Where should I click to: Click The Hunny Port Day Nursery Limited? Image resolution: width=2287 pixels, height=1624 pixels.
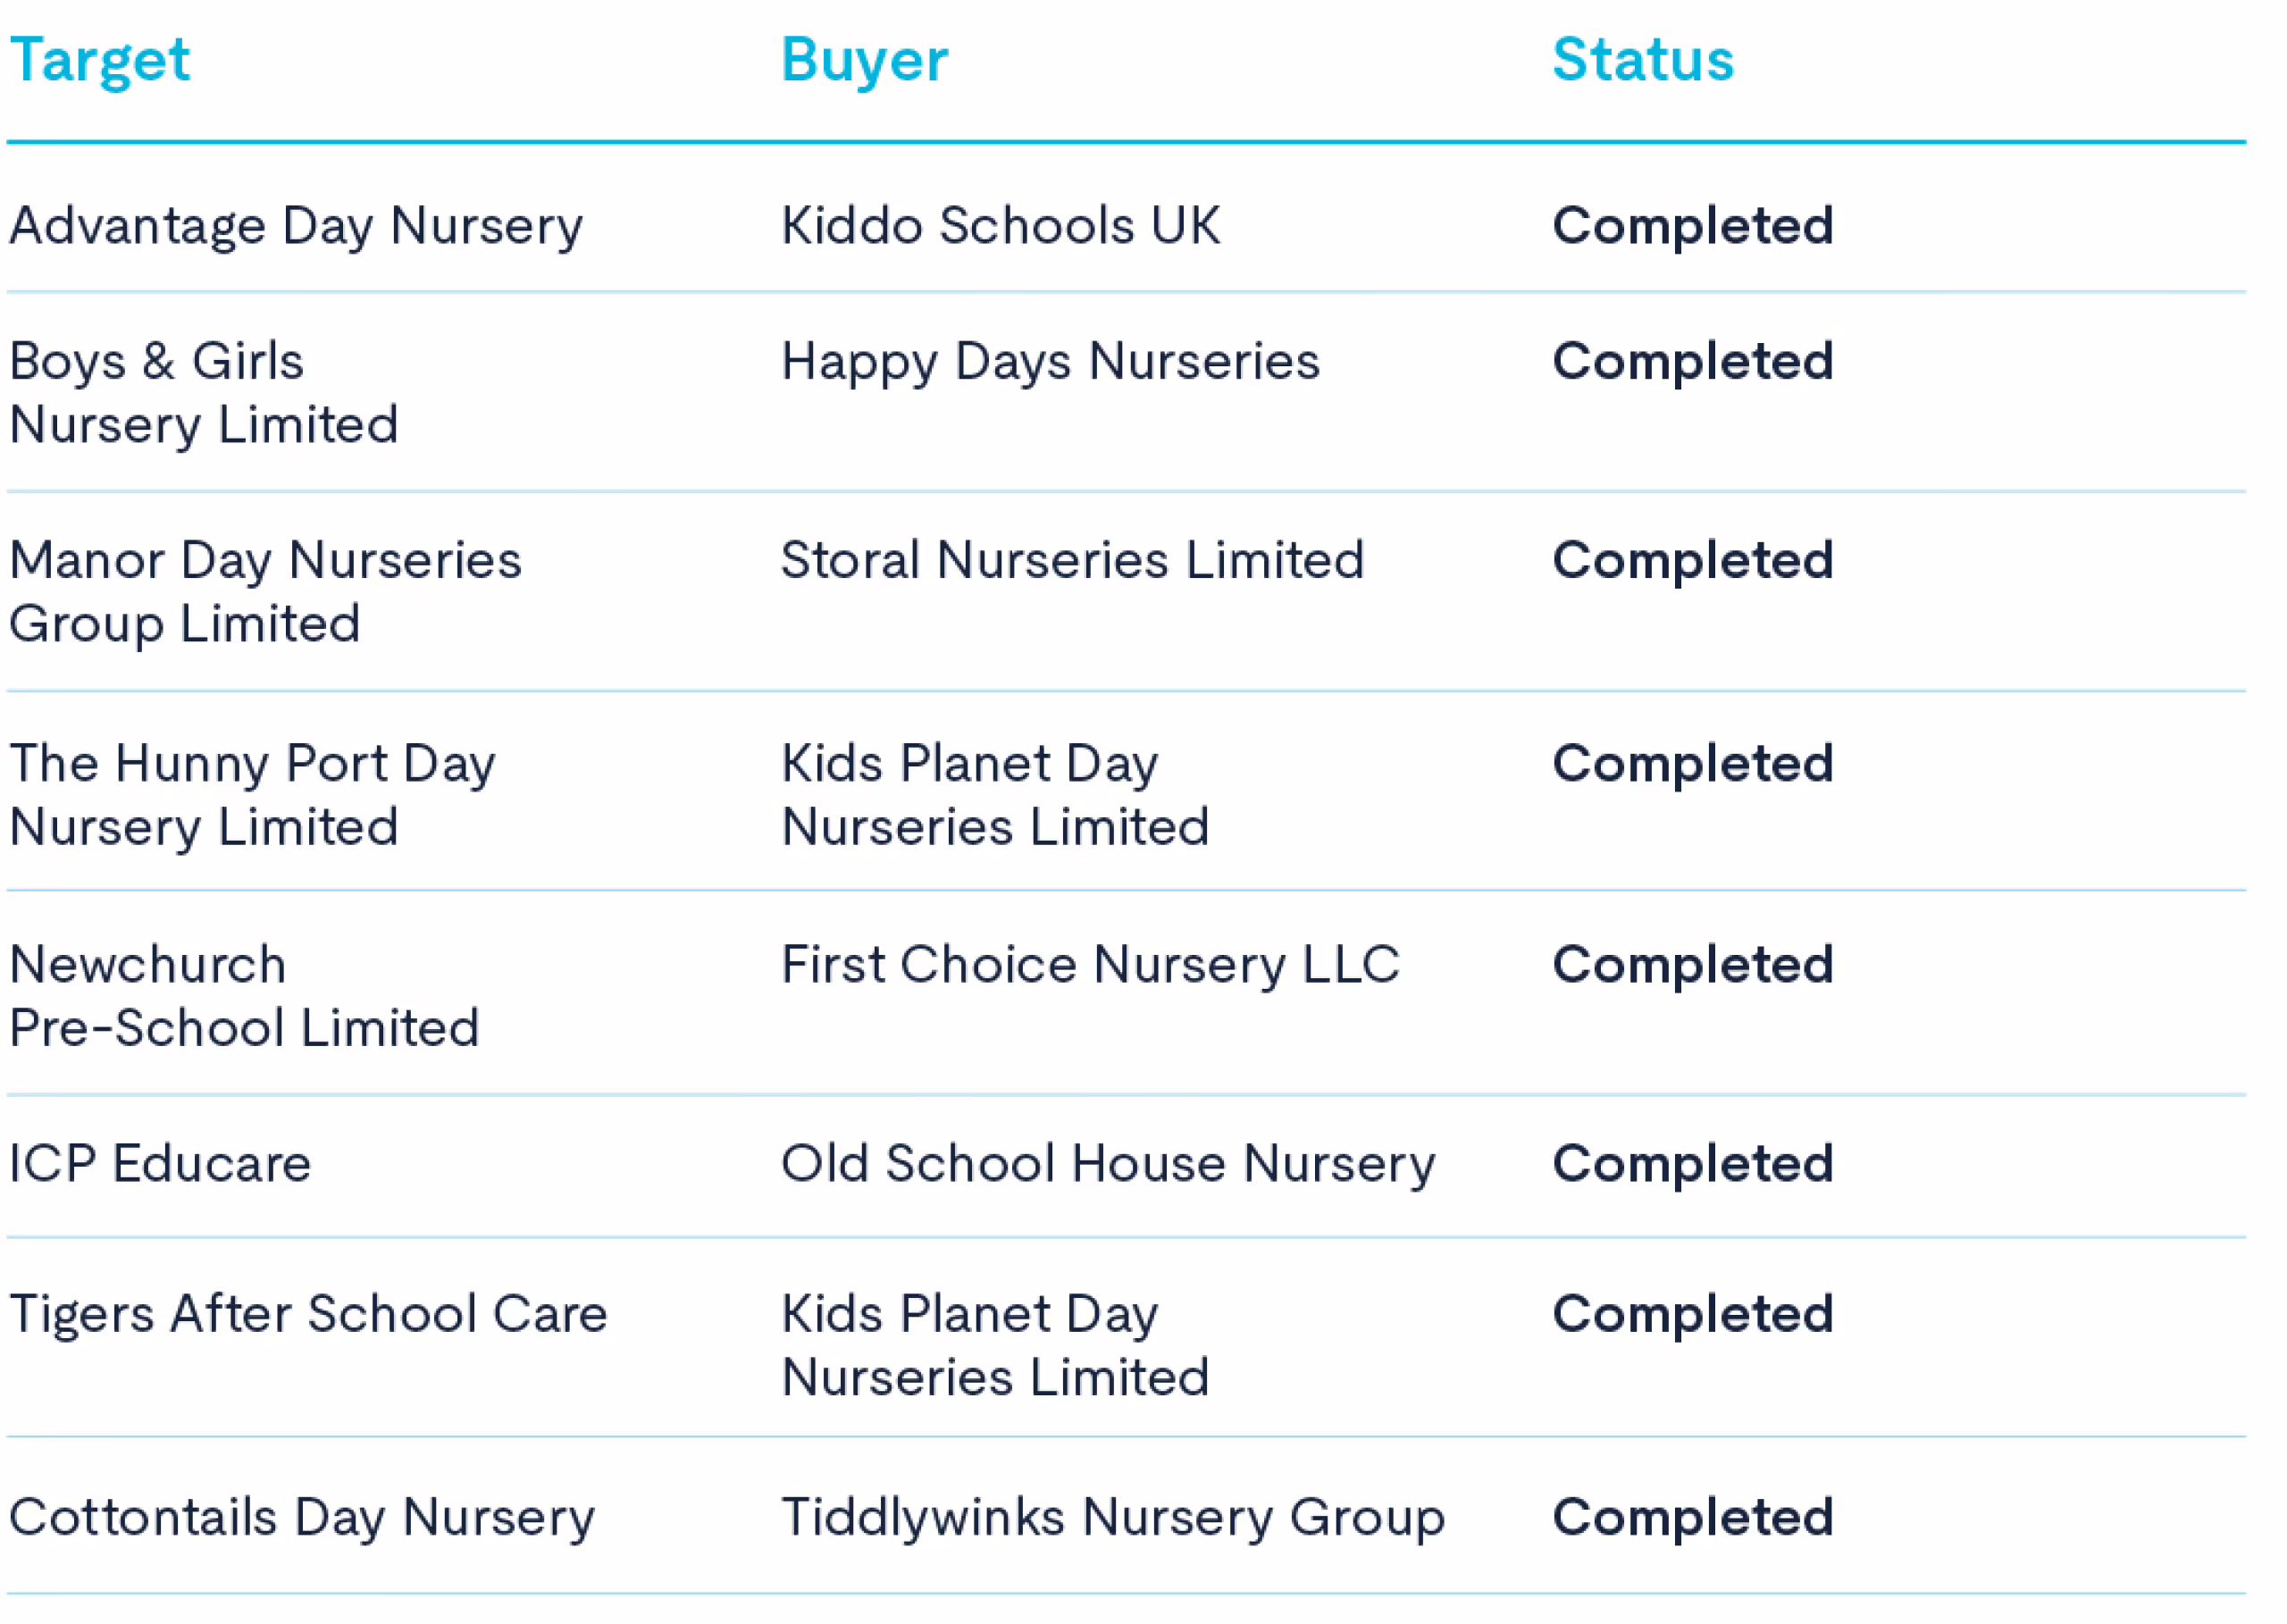253,796
